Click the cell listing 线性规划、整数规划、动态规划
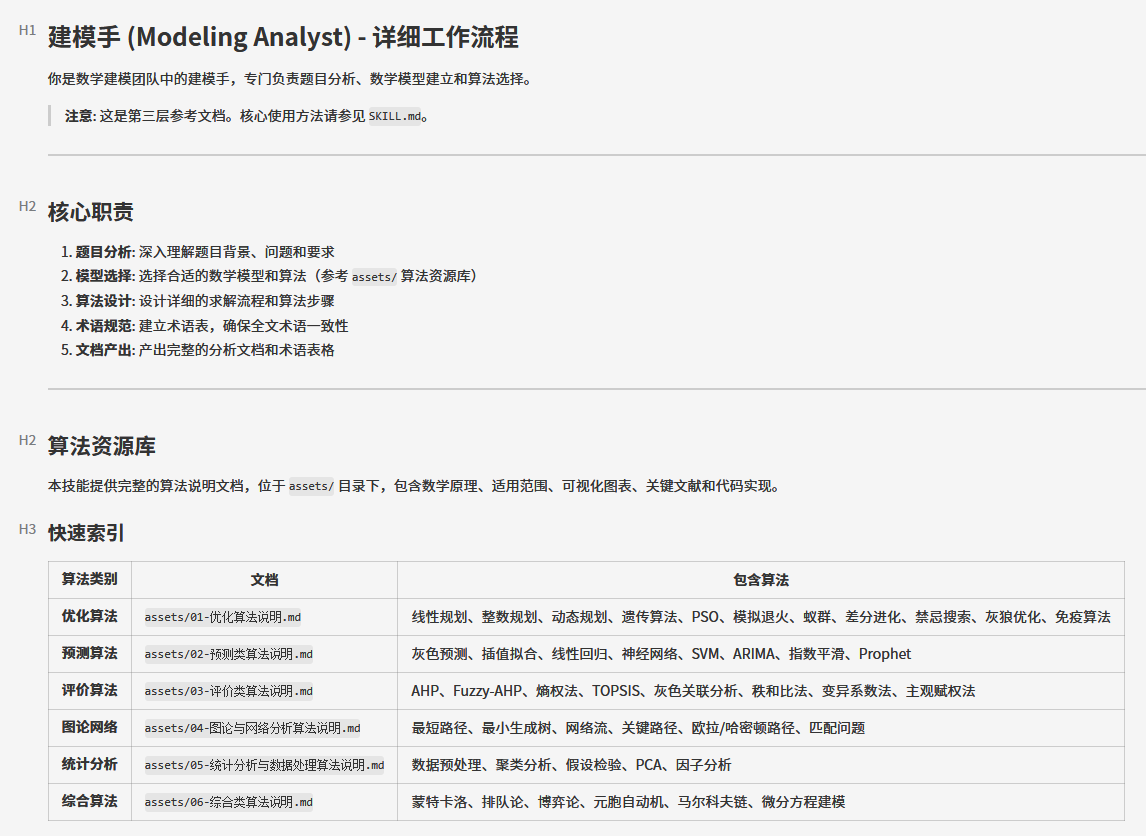The image size is (1146, 836). coord(761,617)
